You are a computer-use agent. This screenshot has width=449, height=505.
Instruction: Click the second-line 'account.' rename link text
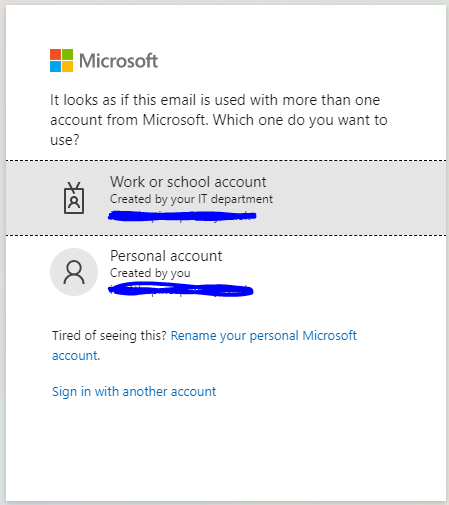(x=76, y=356)
